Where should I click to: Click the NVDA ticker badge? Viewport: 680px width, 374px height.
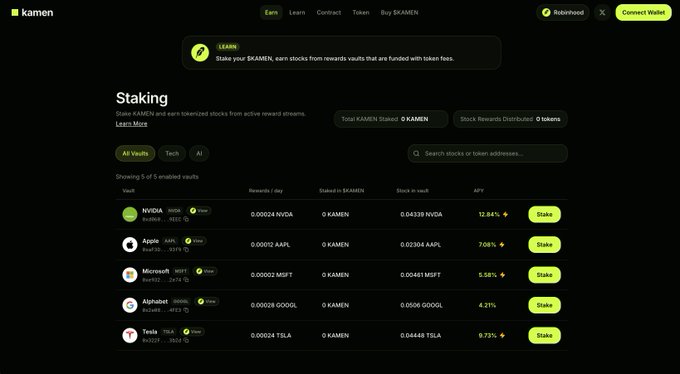click(174, 211)
